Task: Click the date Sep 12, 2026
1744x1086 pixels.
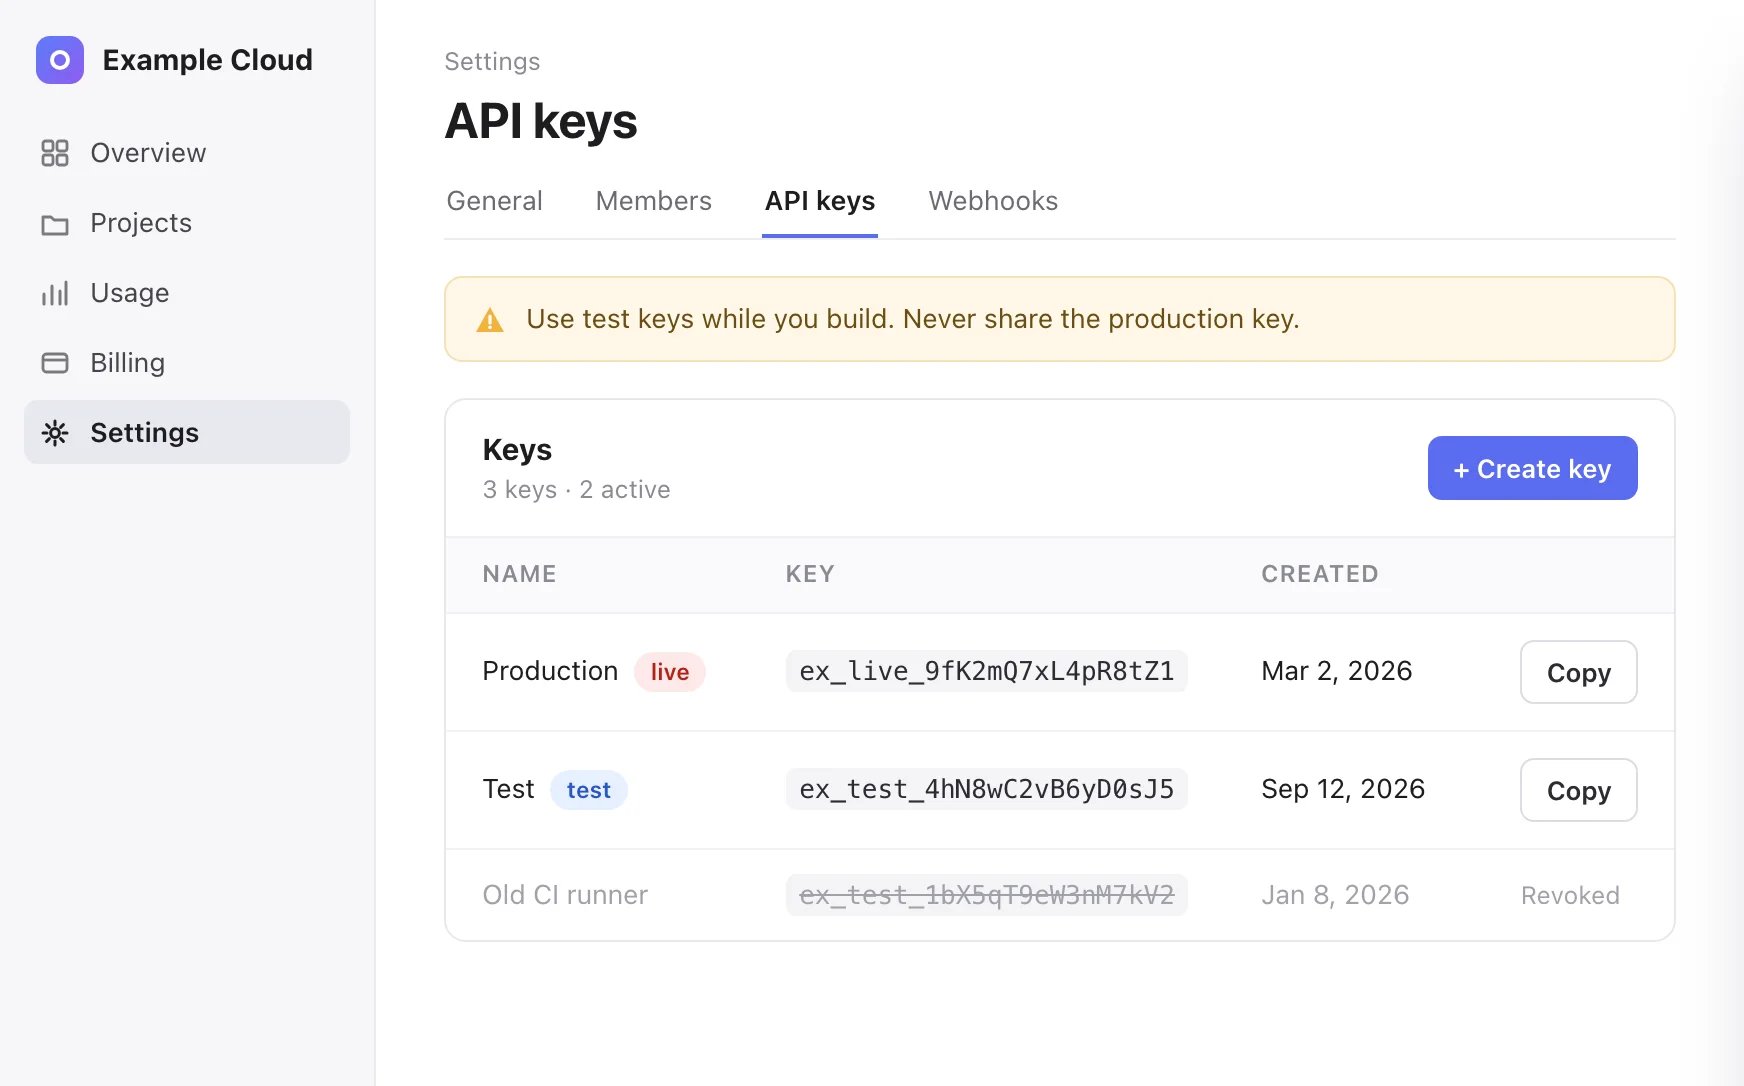Action: coord(1343,789)
